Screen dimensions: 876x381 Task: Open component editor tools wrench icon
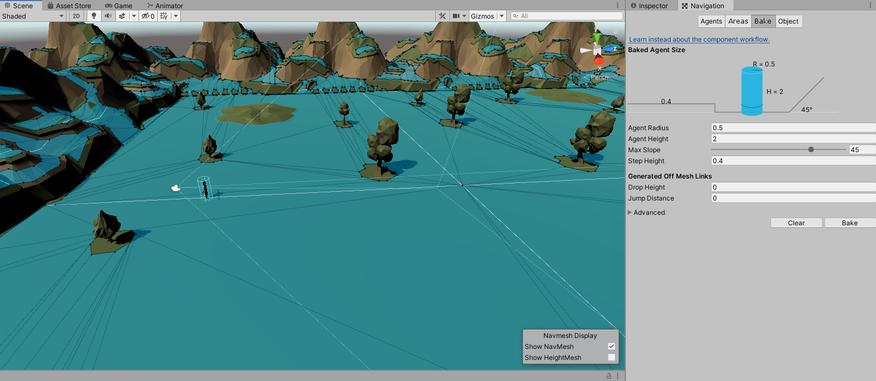click(442, 16)
